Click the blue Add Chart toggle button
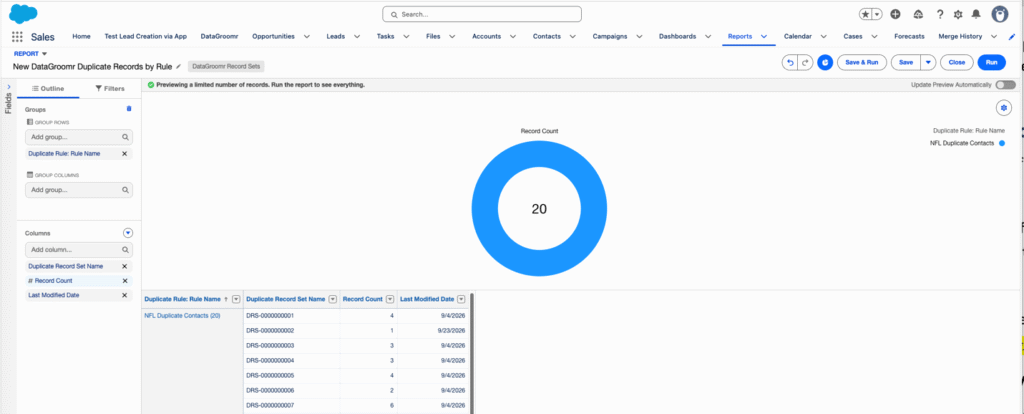 [825, 63]
